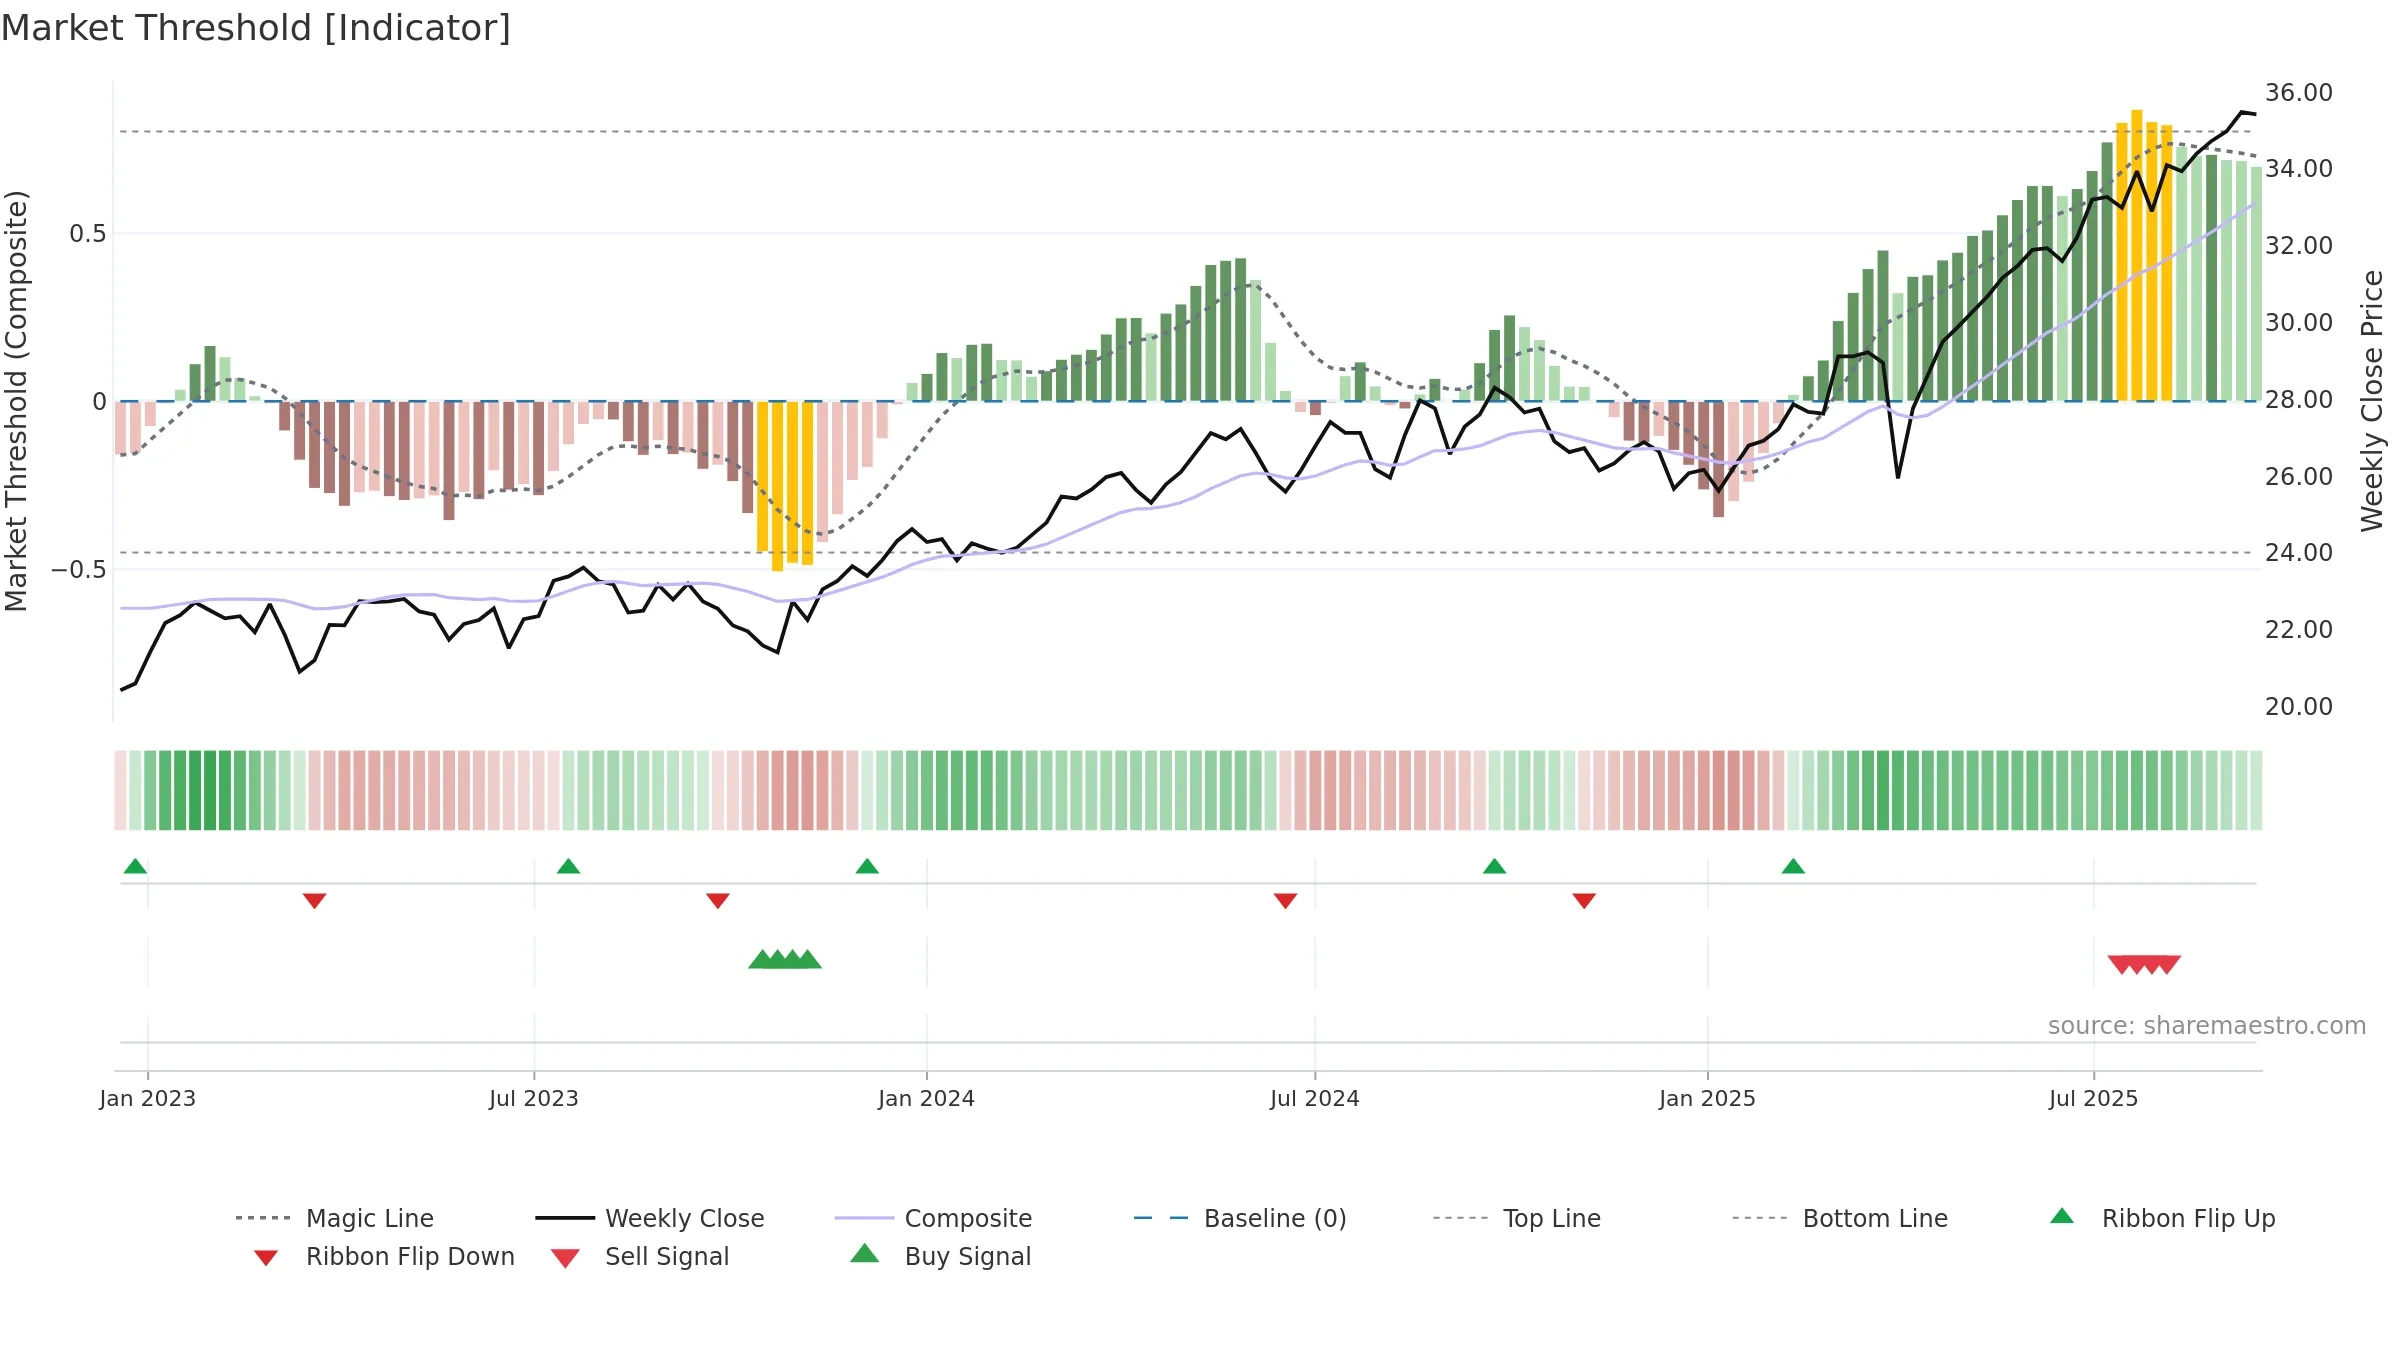Toggle the Top Line legend entry
The height and width of the screenshot is (1350, 2400).
pyautogui.click(x=1517, y=1218)
